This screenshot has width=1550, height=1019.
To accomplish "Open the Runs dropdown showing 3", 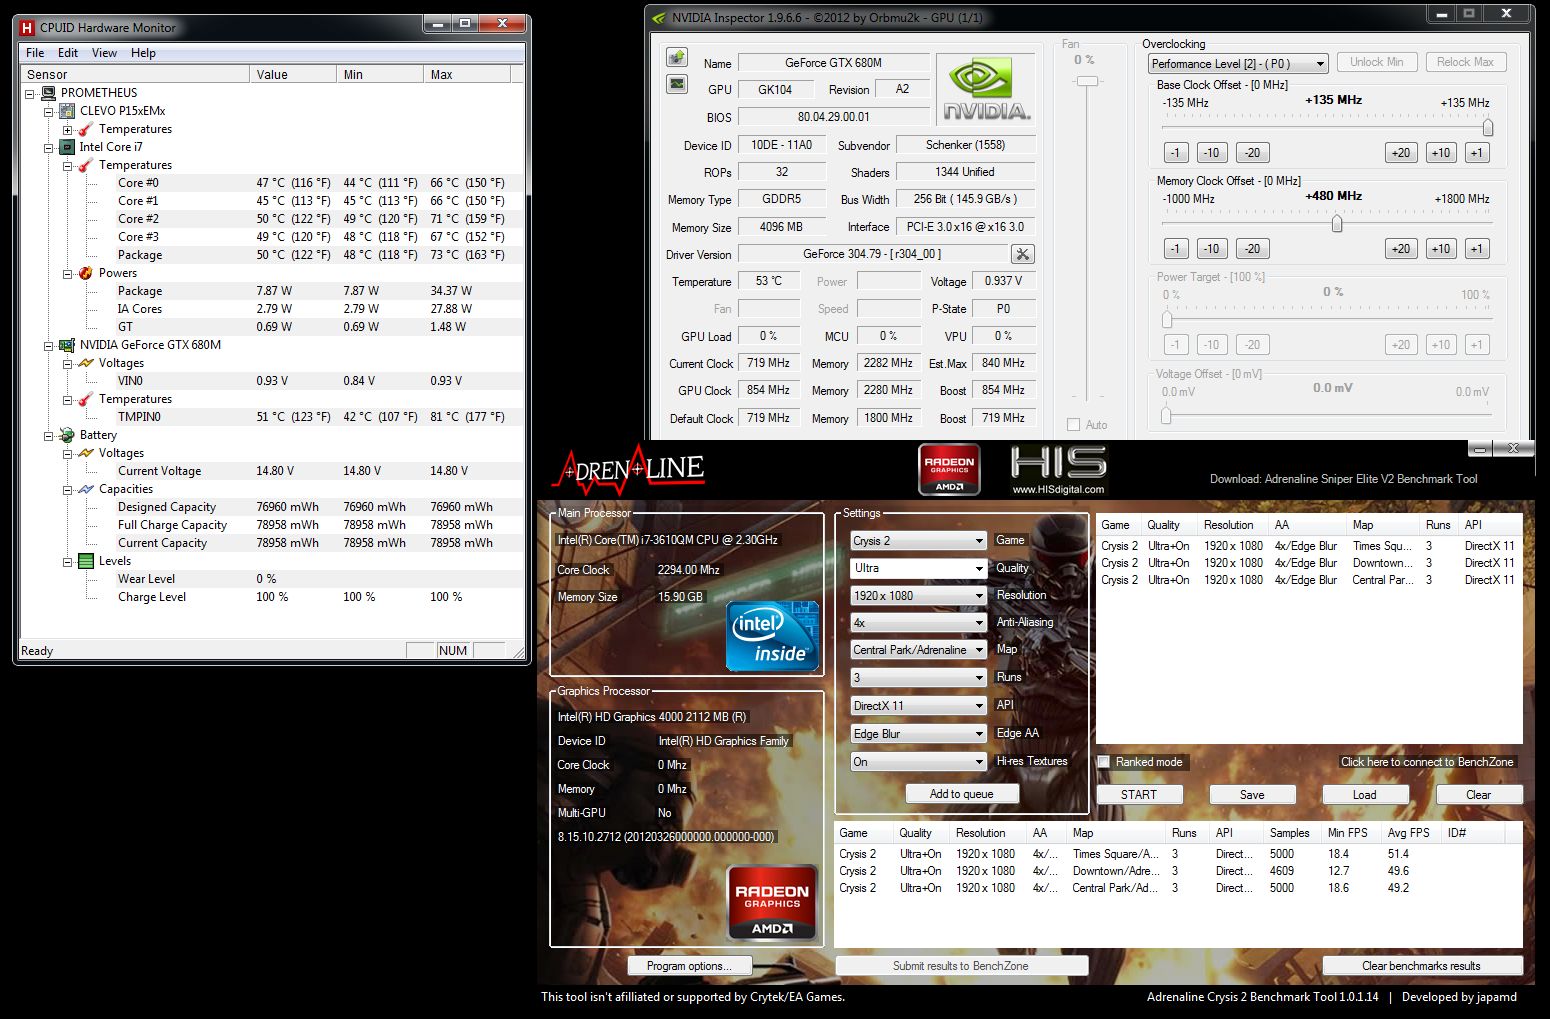I will [918, 678].
